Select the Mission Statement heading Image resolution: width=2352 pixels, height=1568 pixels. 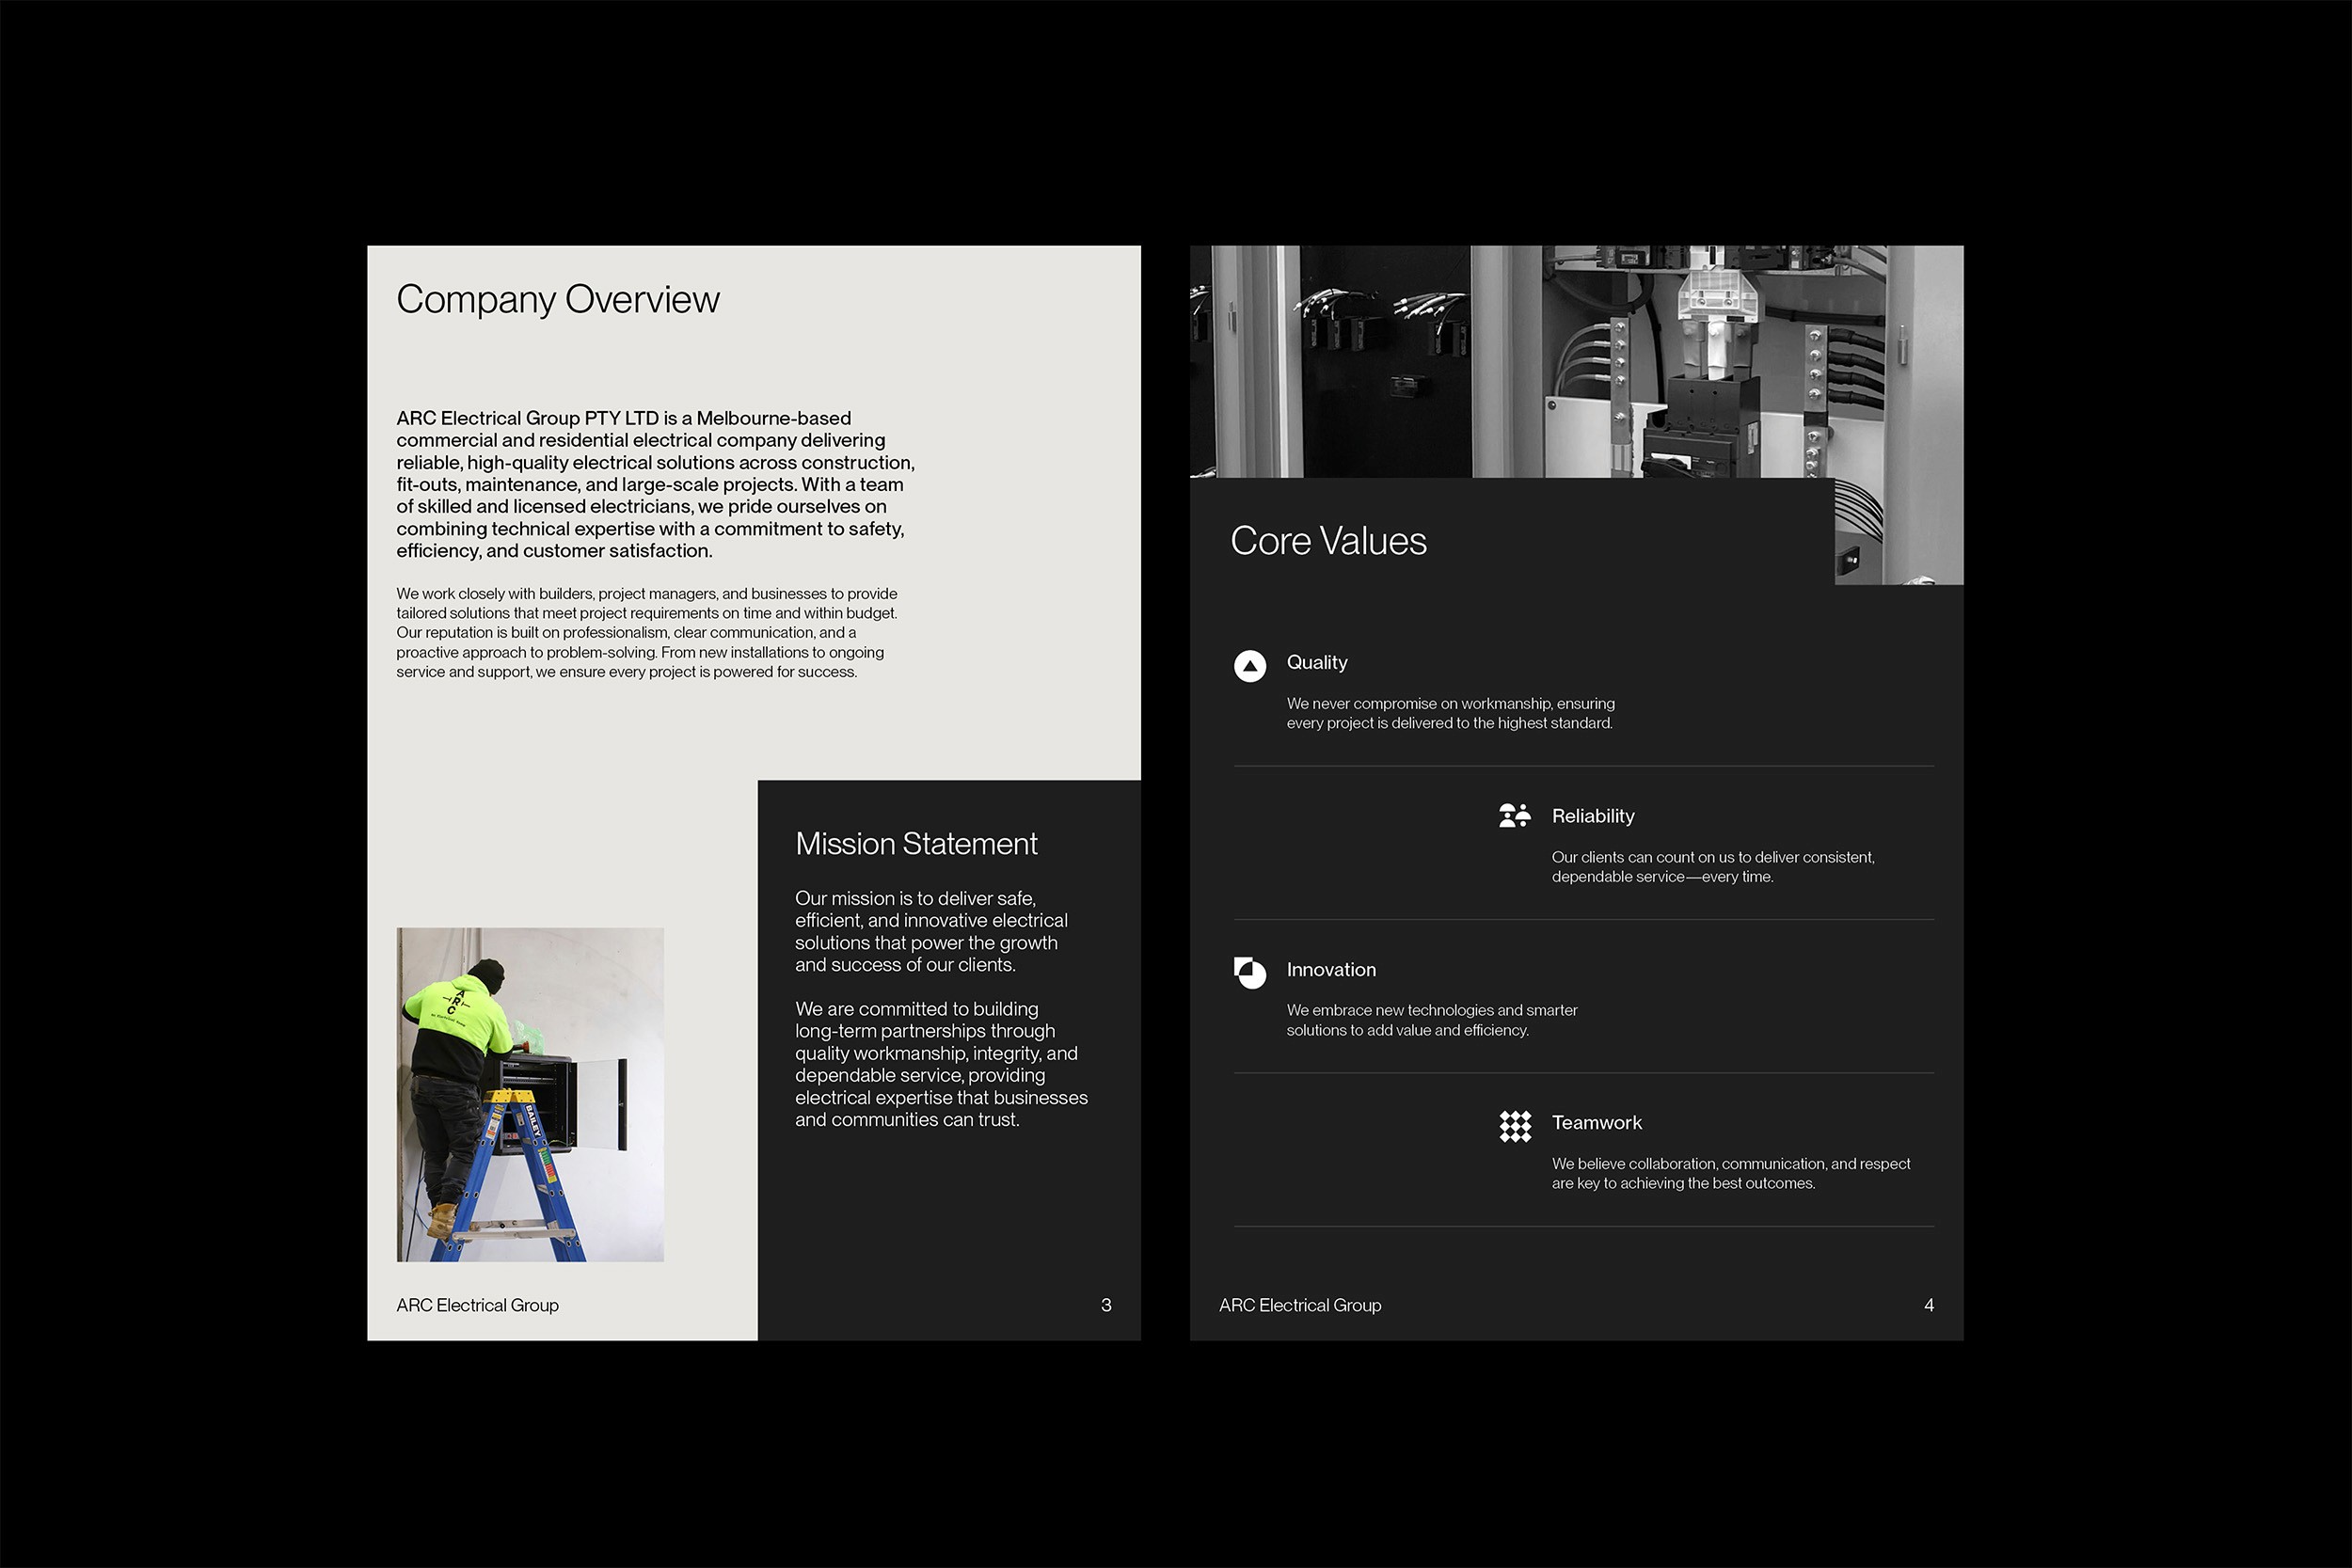[916, 844]
